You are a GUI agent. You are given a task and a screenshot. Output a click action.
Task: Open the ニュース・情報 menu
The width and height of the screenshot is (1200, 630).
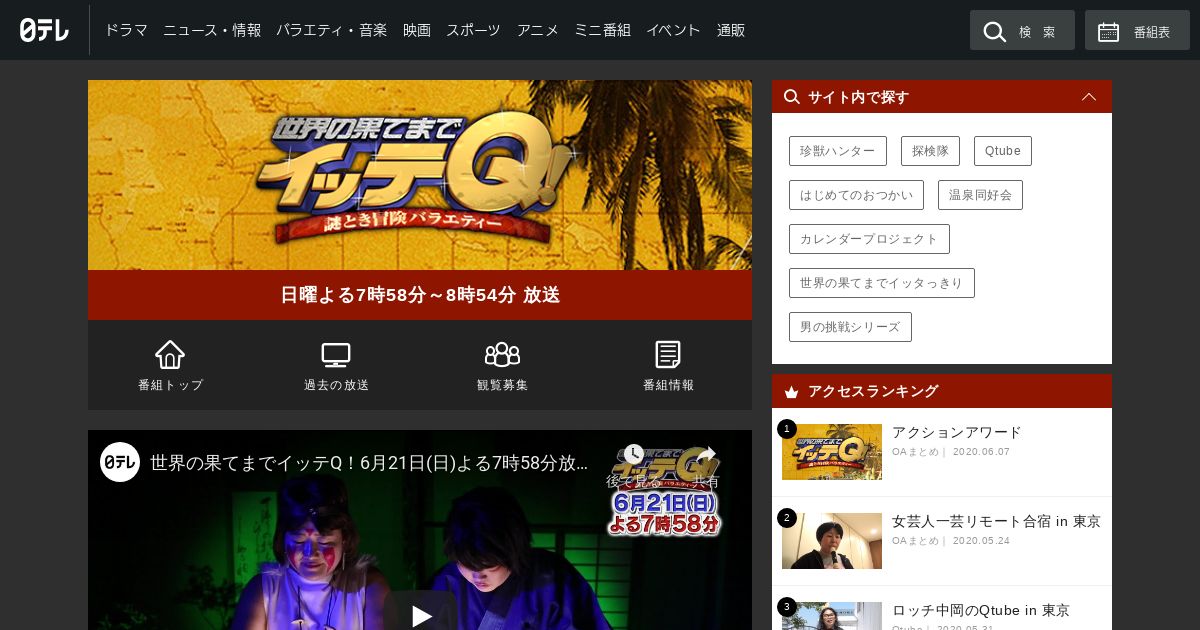[212, 30]
